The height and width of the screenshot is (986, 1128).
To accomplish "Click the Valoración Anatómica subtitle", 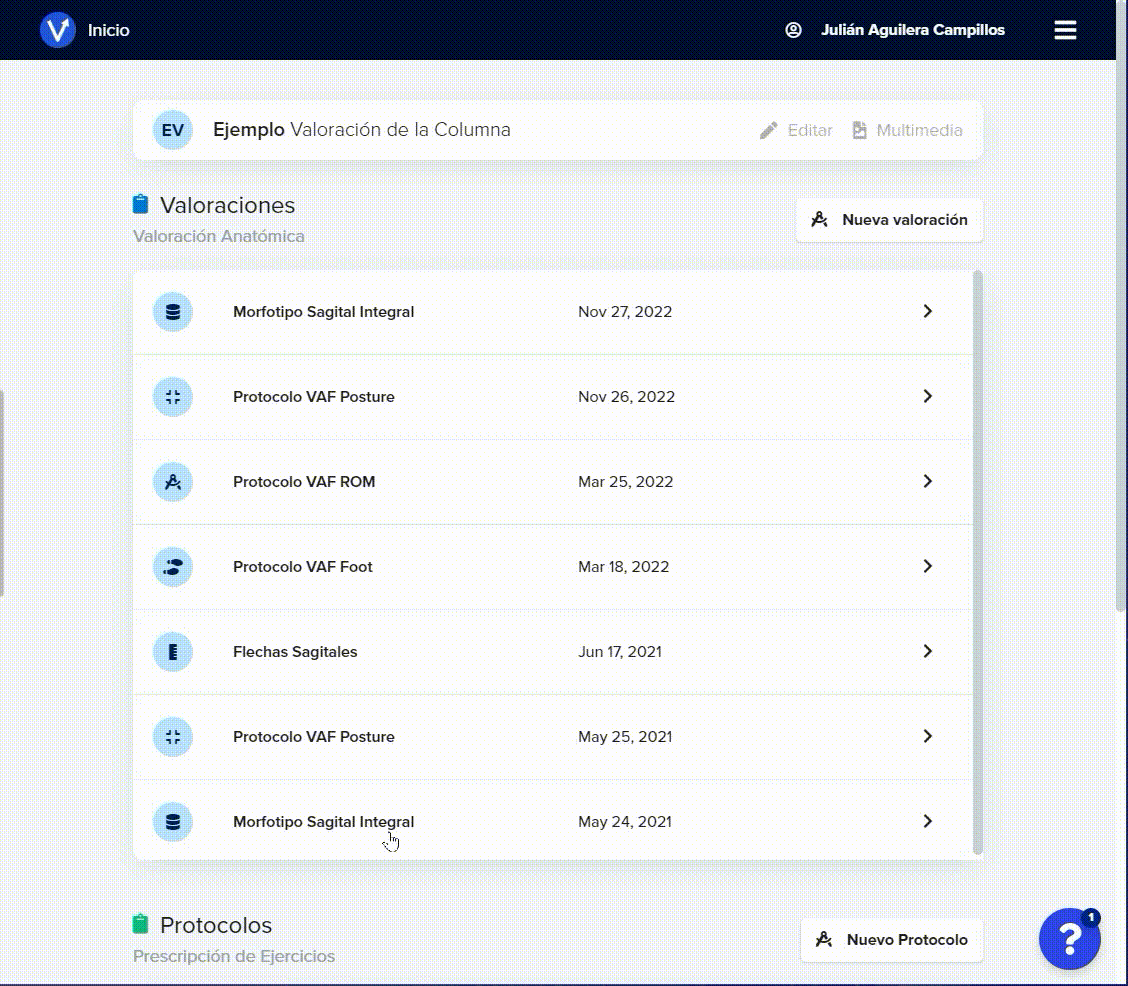I will [219, 237].
